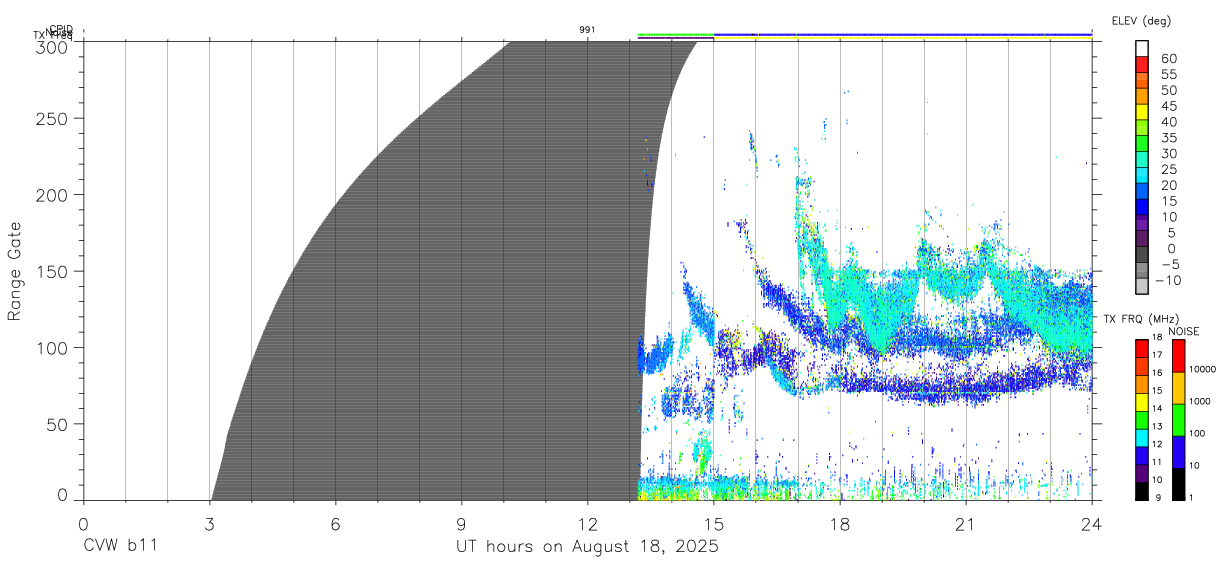Click the 'NOISE' legend title
This screenshot has width=1228, height=567.
click(x=1184, y=331)
